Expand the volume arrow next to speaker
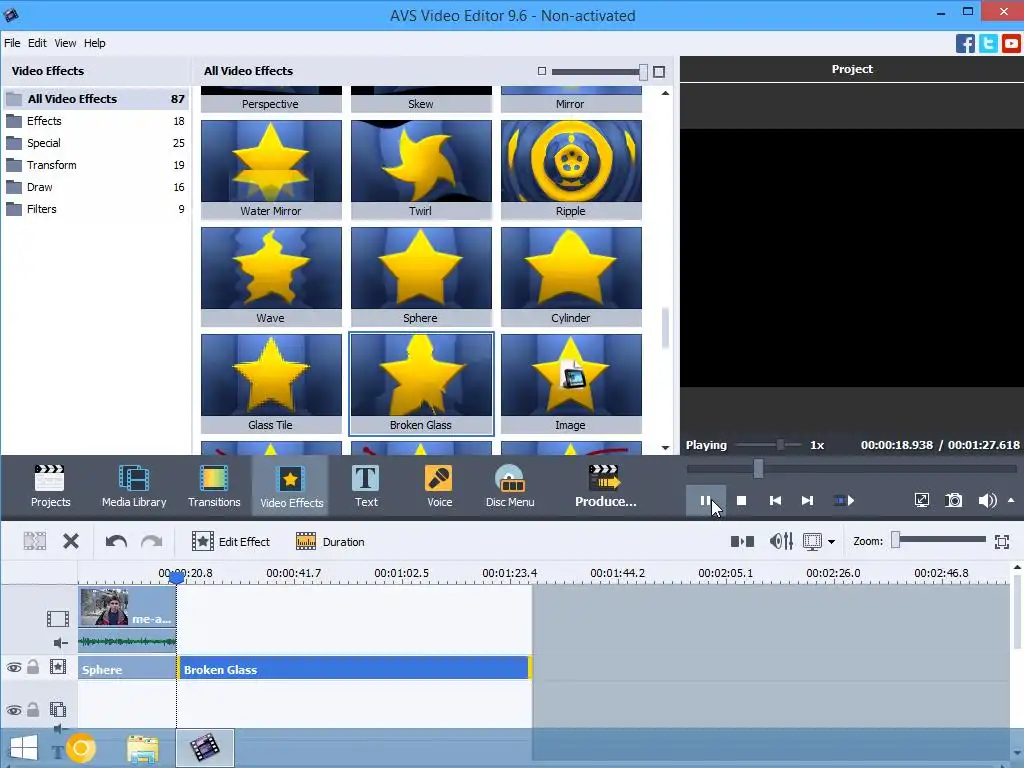This screenshot has width=1024, height=768. pyautogui.click(x=1011, y=500)
